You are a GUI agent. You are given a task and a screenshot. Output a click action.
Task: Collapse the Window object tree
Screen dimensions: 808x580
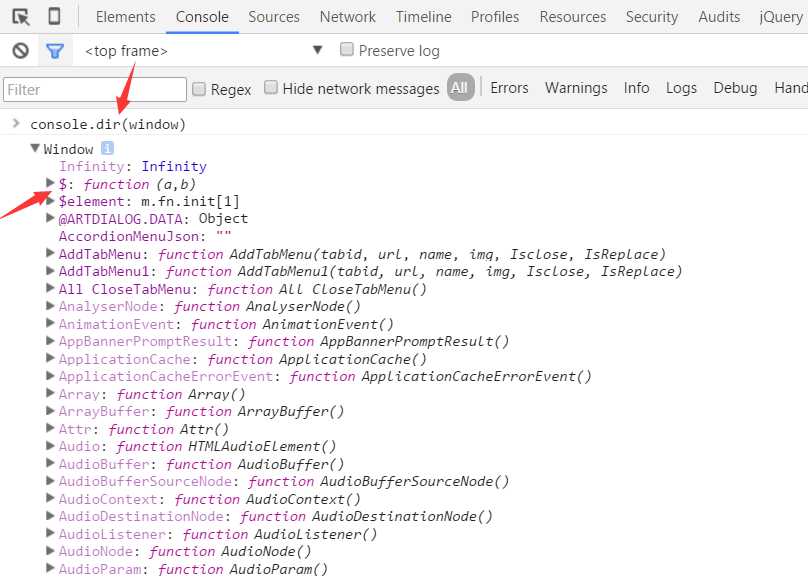[35, 148]
